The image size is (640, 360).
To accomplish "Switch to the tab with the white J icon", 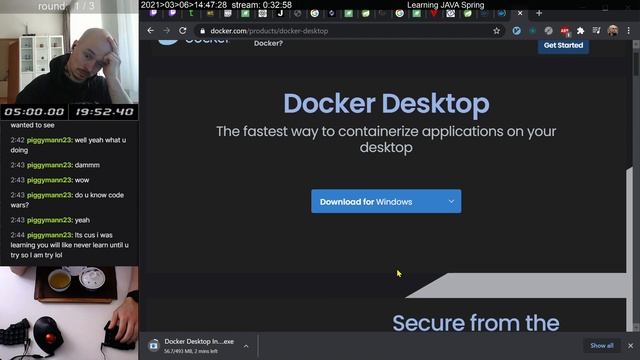I will point(280,13).
